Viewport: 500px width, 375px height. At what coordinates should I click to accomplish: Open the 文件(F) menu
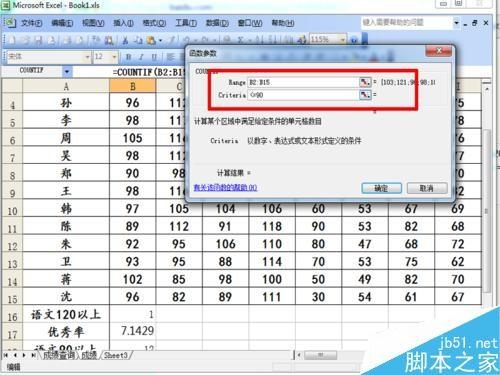coord(32,23)
